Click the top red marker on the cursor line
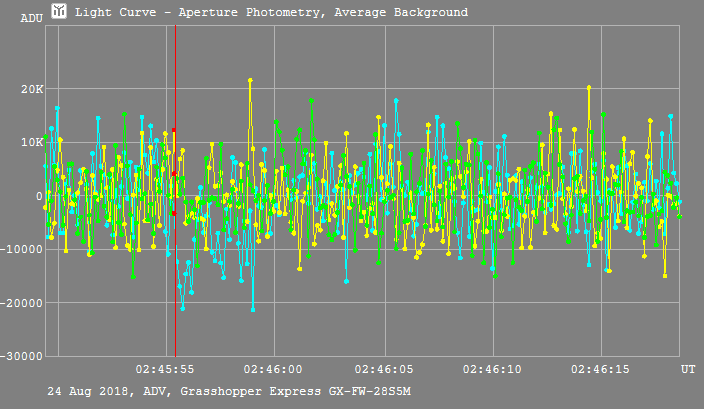The height and width of the screenshot is (409, 704). [174, 130]
